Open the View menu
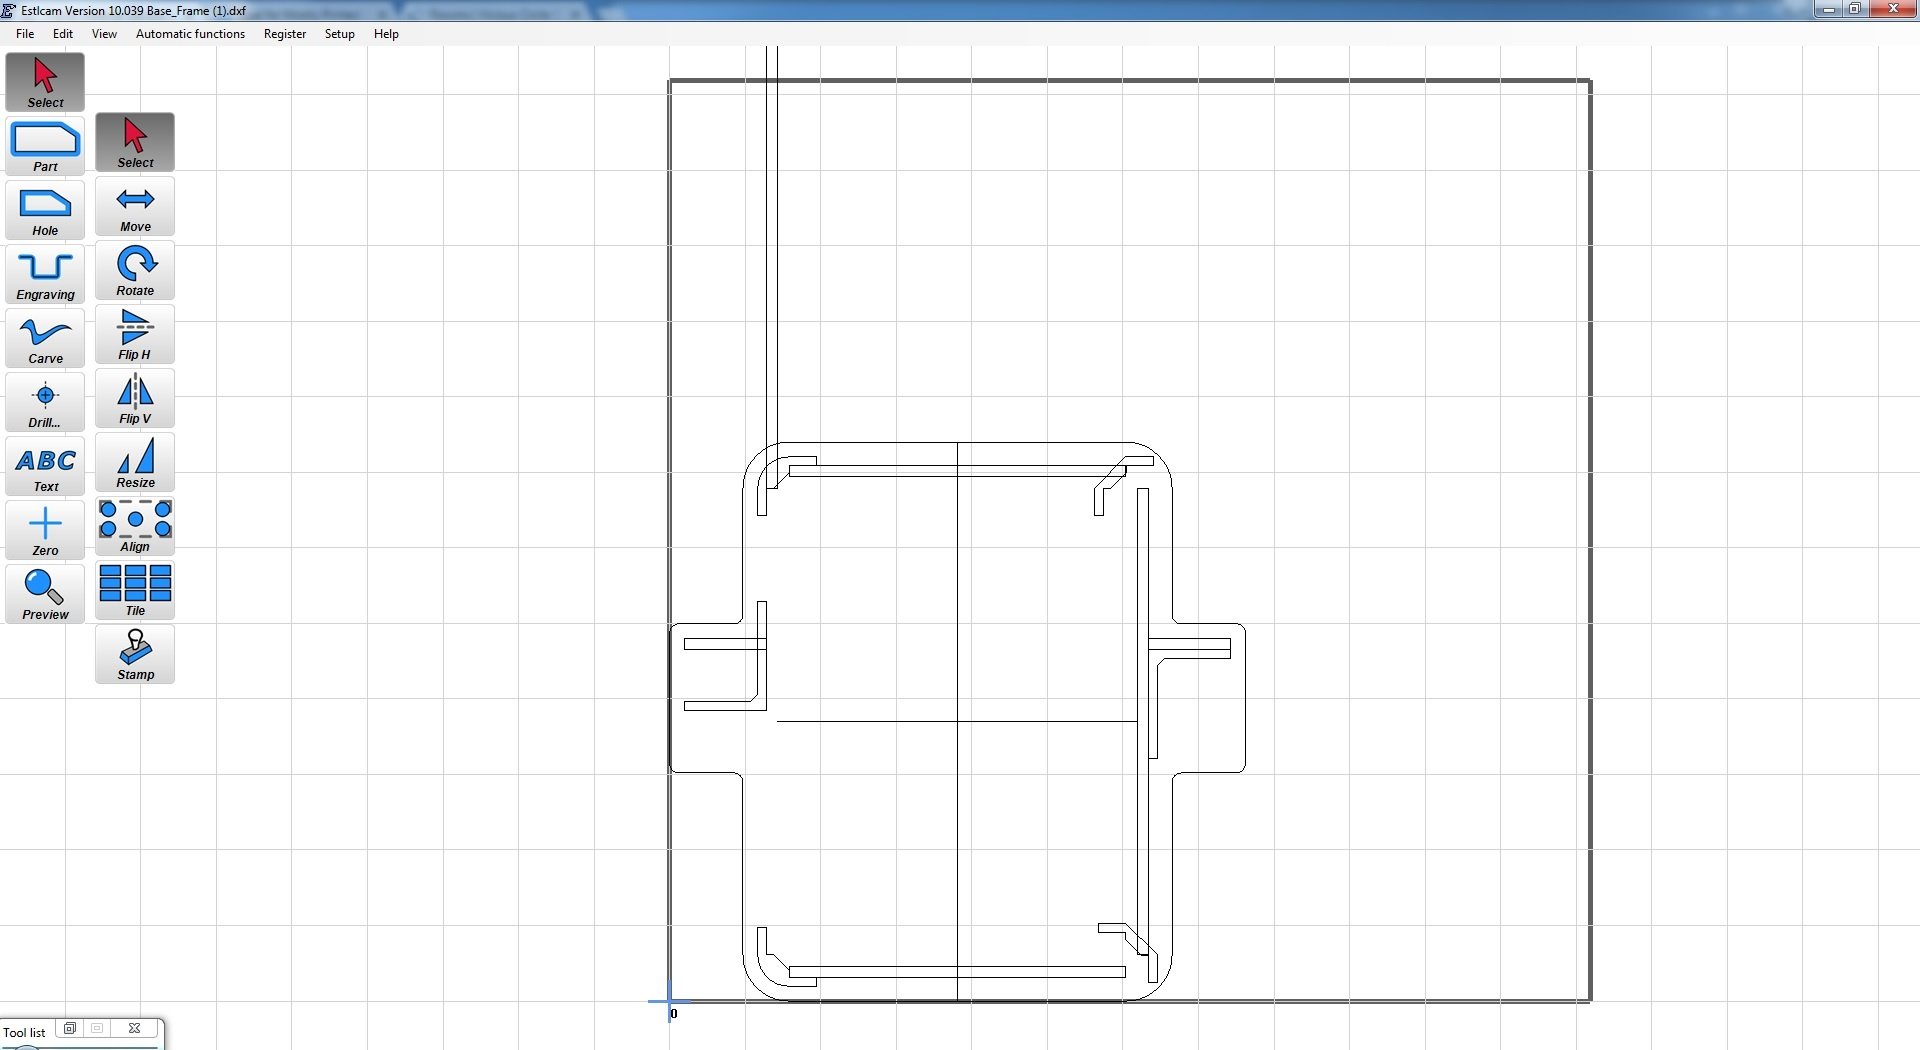 pos(104,34)
